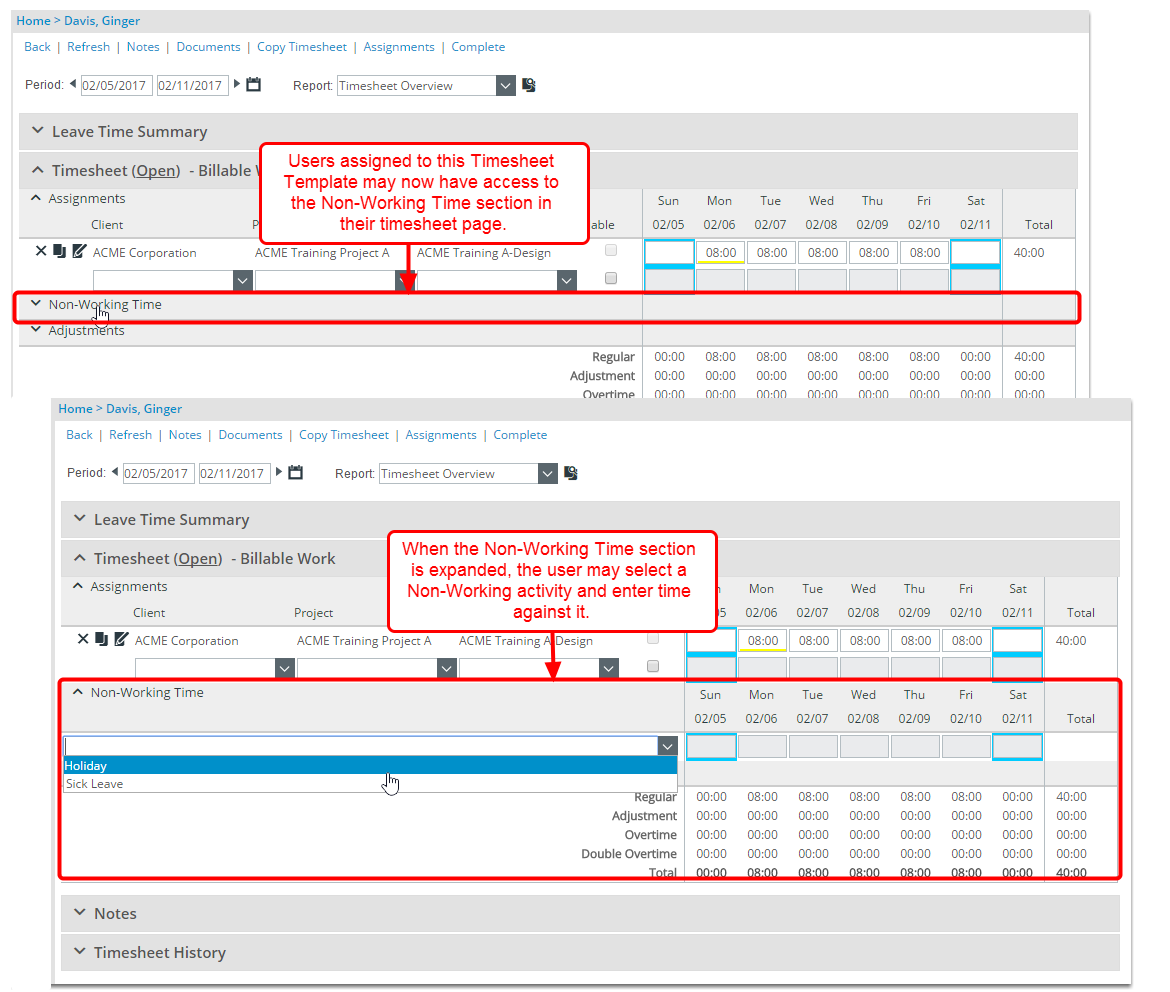This screenshot has height=992, width=1170.
Task: Toggle billable checkbox in the upper ACME Corporation row
Action: tap(611, 250)
